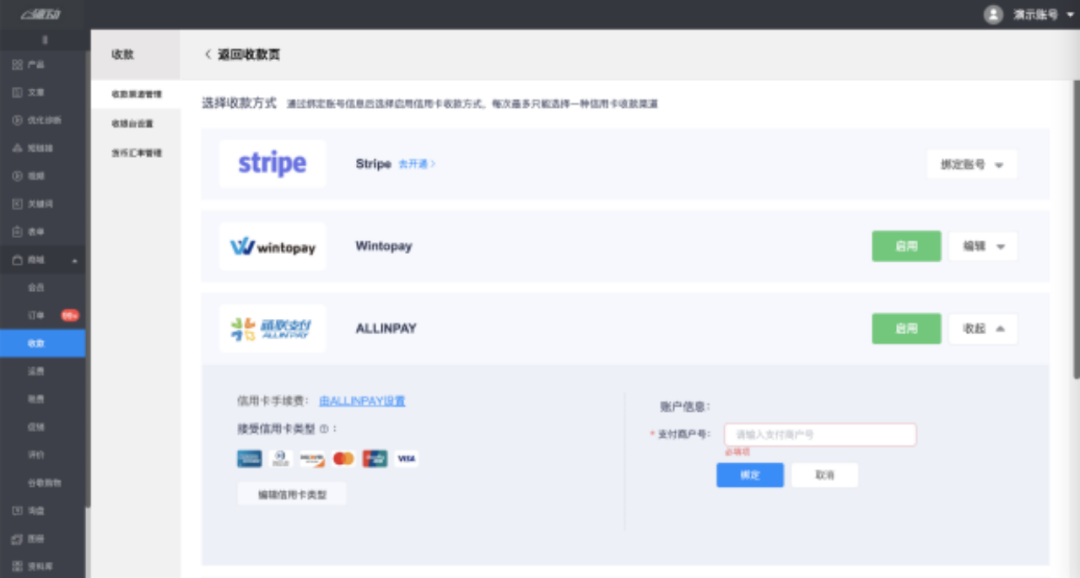Click the Wintopay logo

pos(272,246)
